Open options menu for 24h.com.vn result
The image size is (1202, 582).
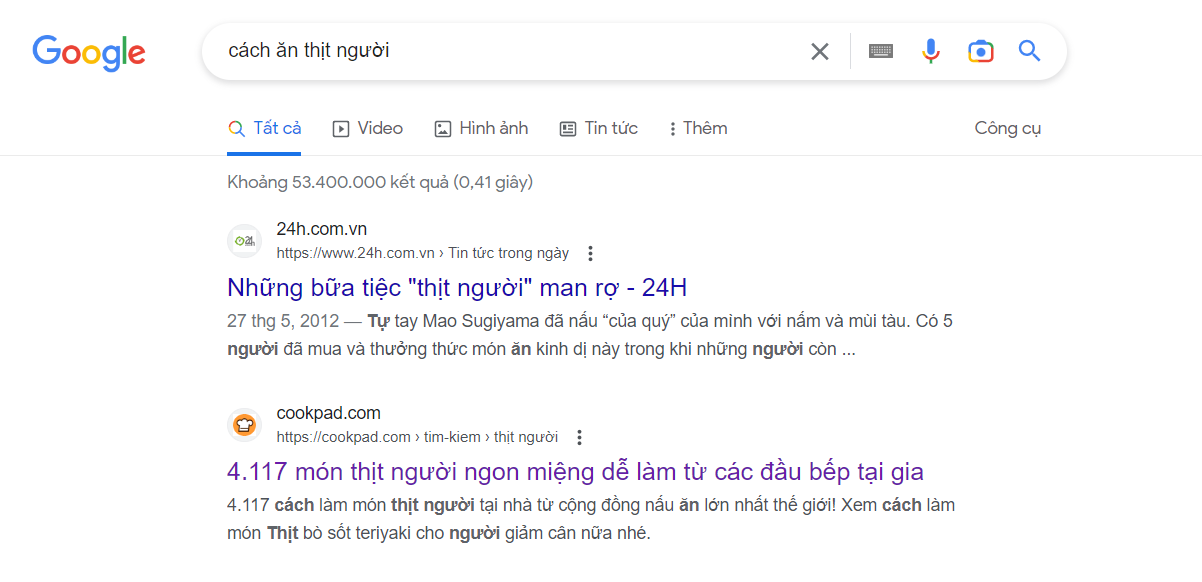coord(590,253)
